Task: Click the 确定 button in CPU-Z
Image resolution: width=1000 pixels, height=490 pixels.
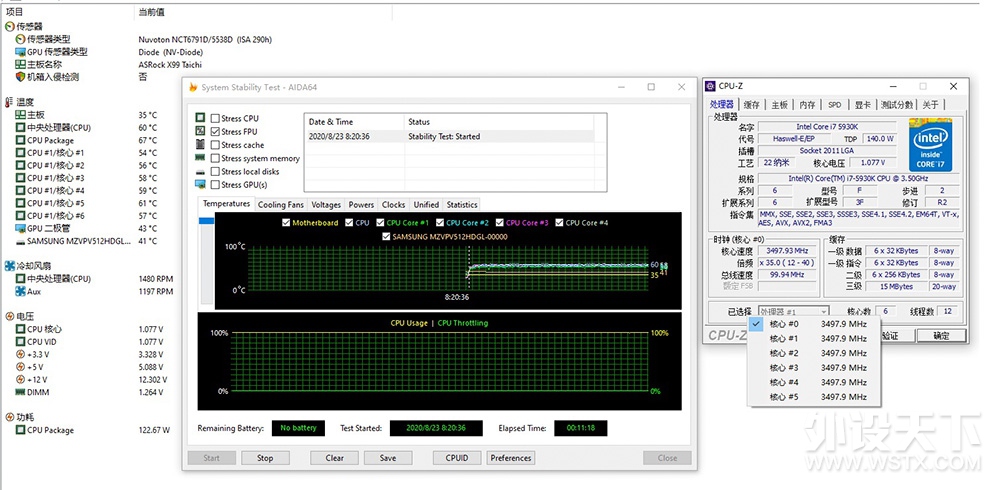Action: click(x=941, y=336)
